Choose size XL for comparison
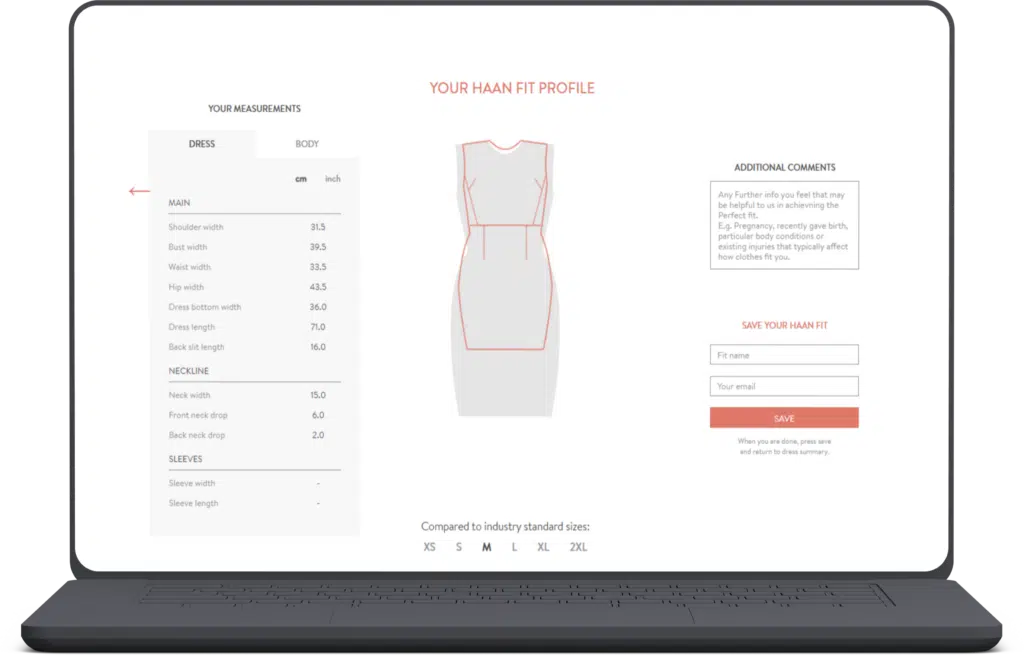 click(543, 548)
